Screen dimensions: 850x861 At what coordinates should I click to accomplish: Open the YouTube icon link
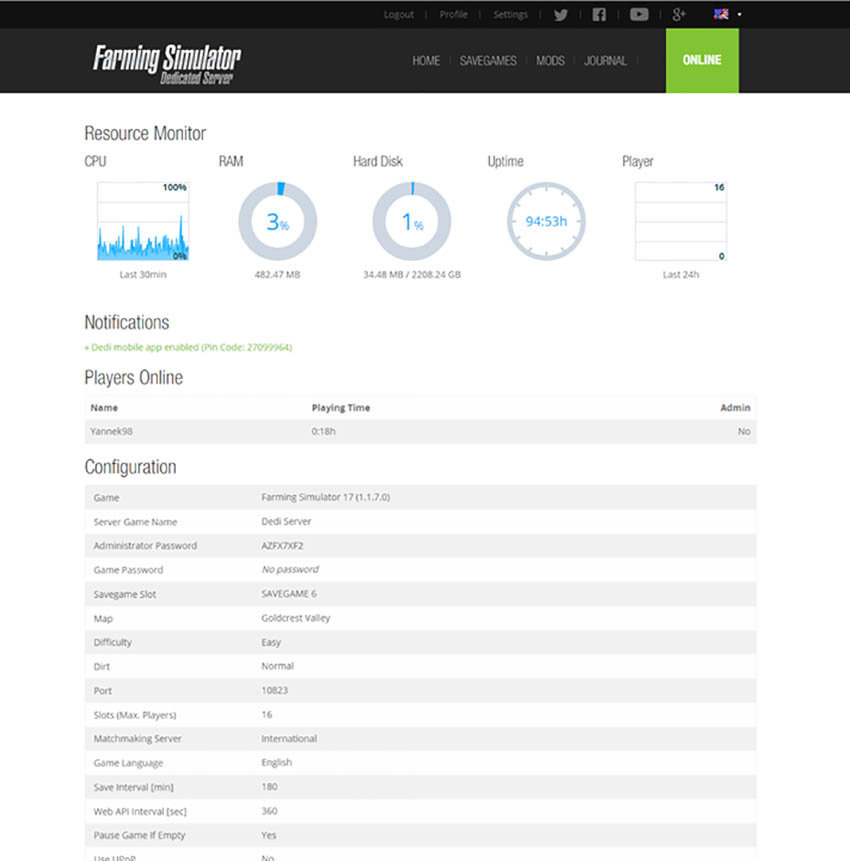(639, 14)
